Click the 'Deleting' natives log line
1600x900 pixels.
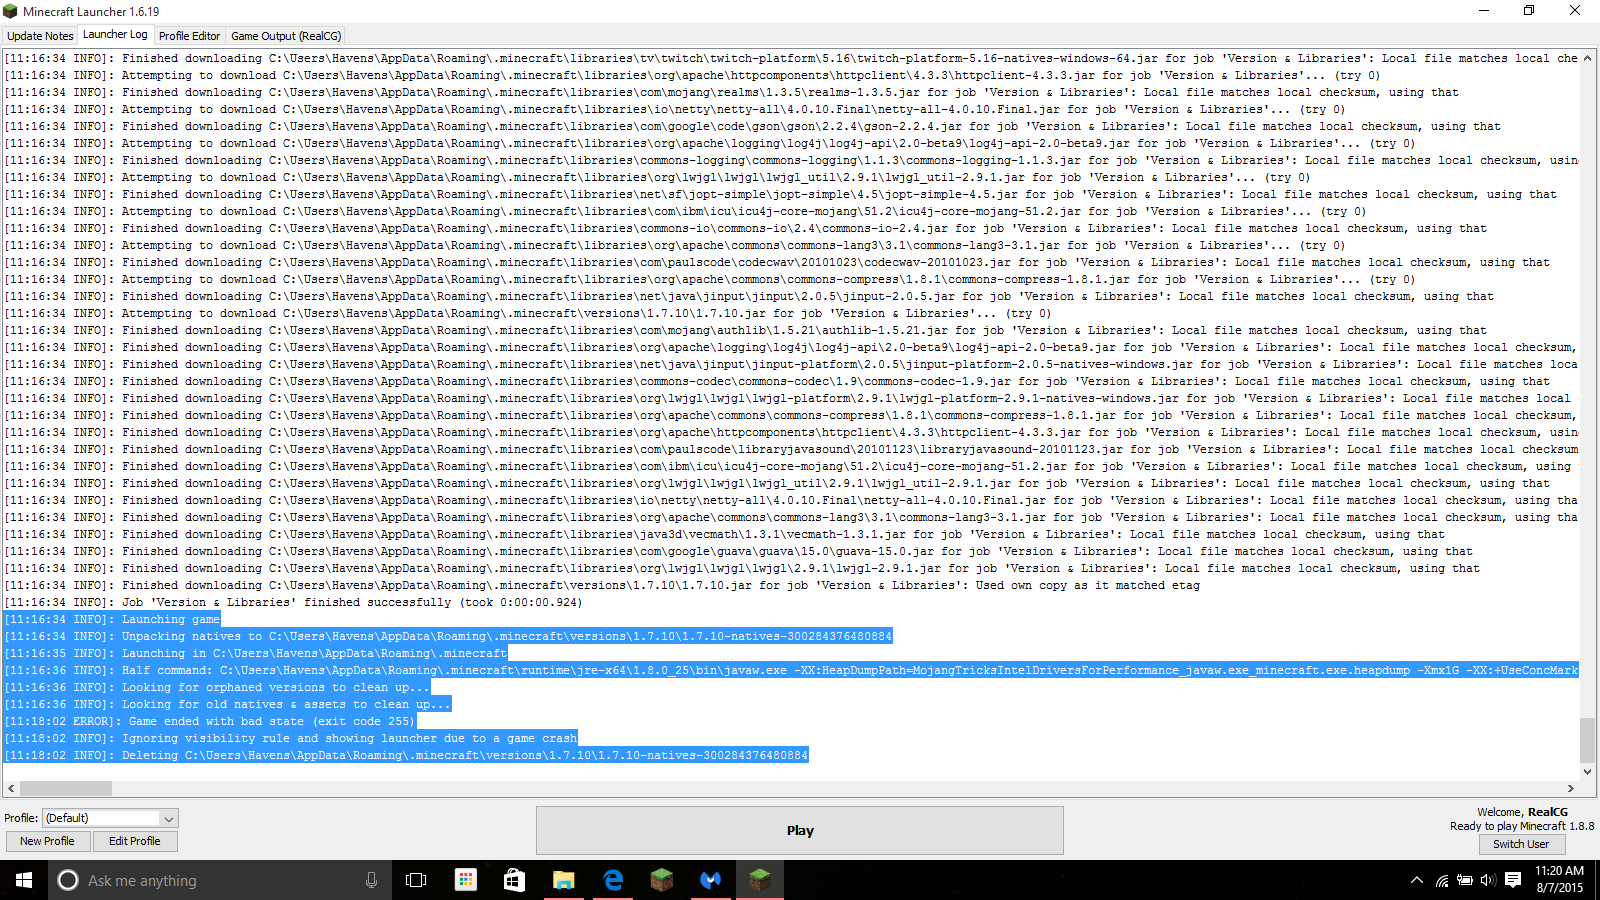406,755
